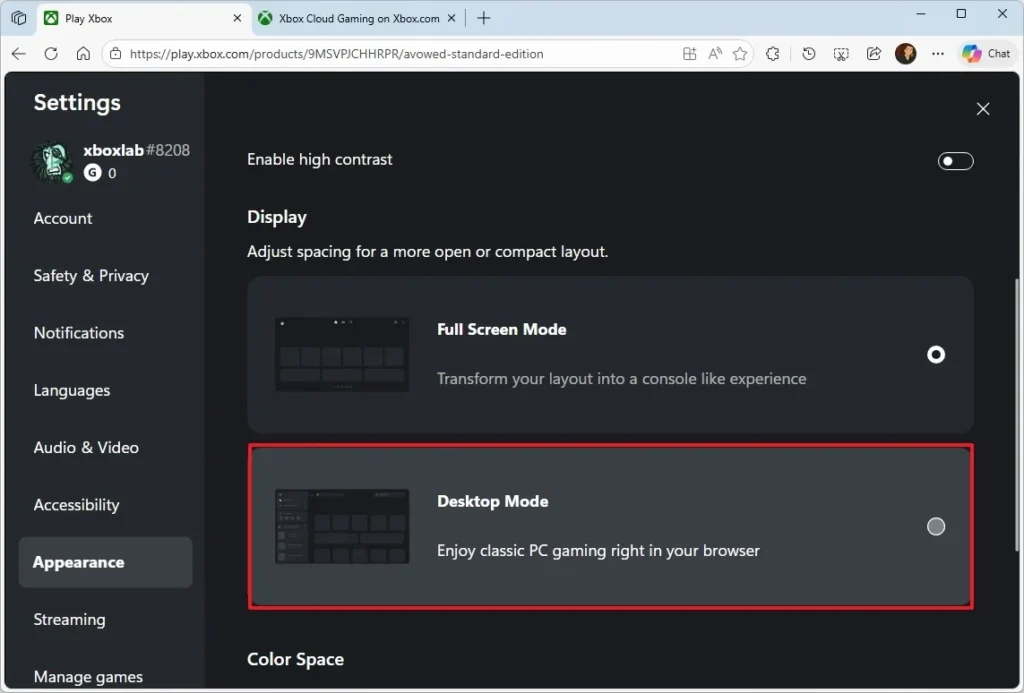Open the browser Settings and more menu

pos(938,53)
